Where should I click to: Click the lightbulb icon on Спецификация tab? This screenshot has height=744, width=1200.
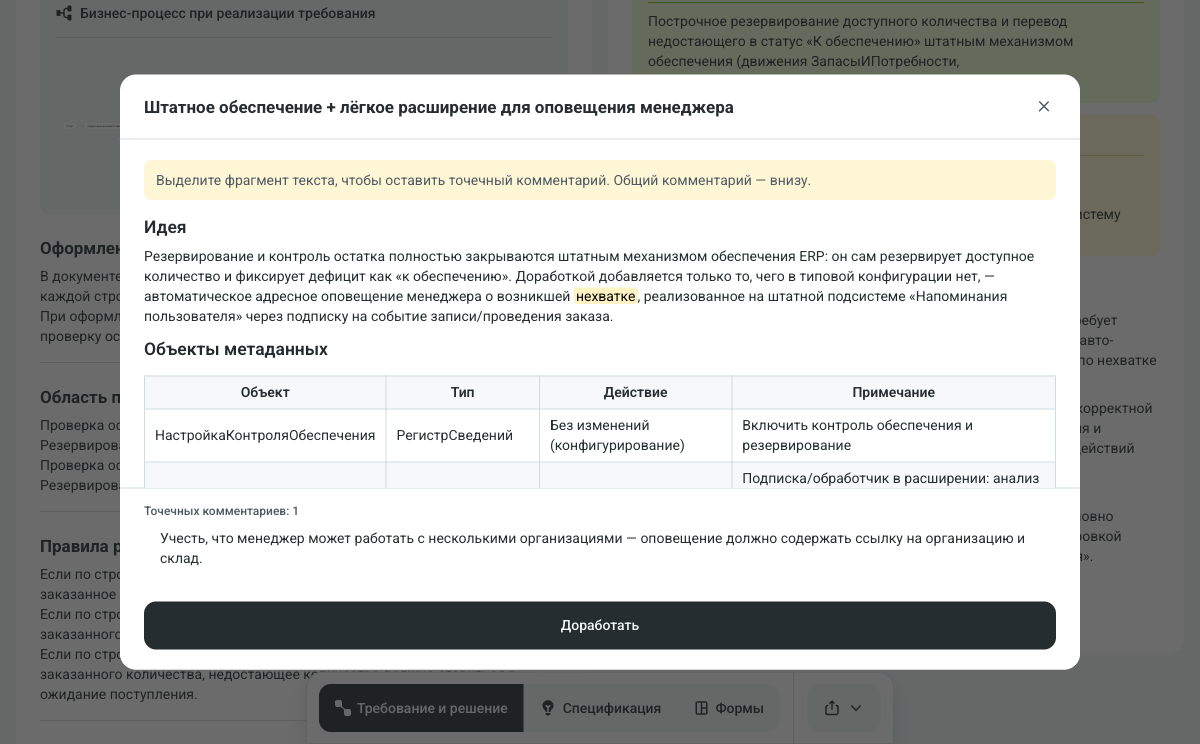click(548, 708)
